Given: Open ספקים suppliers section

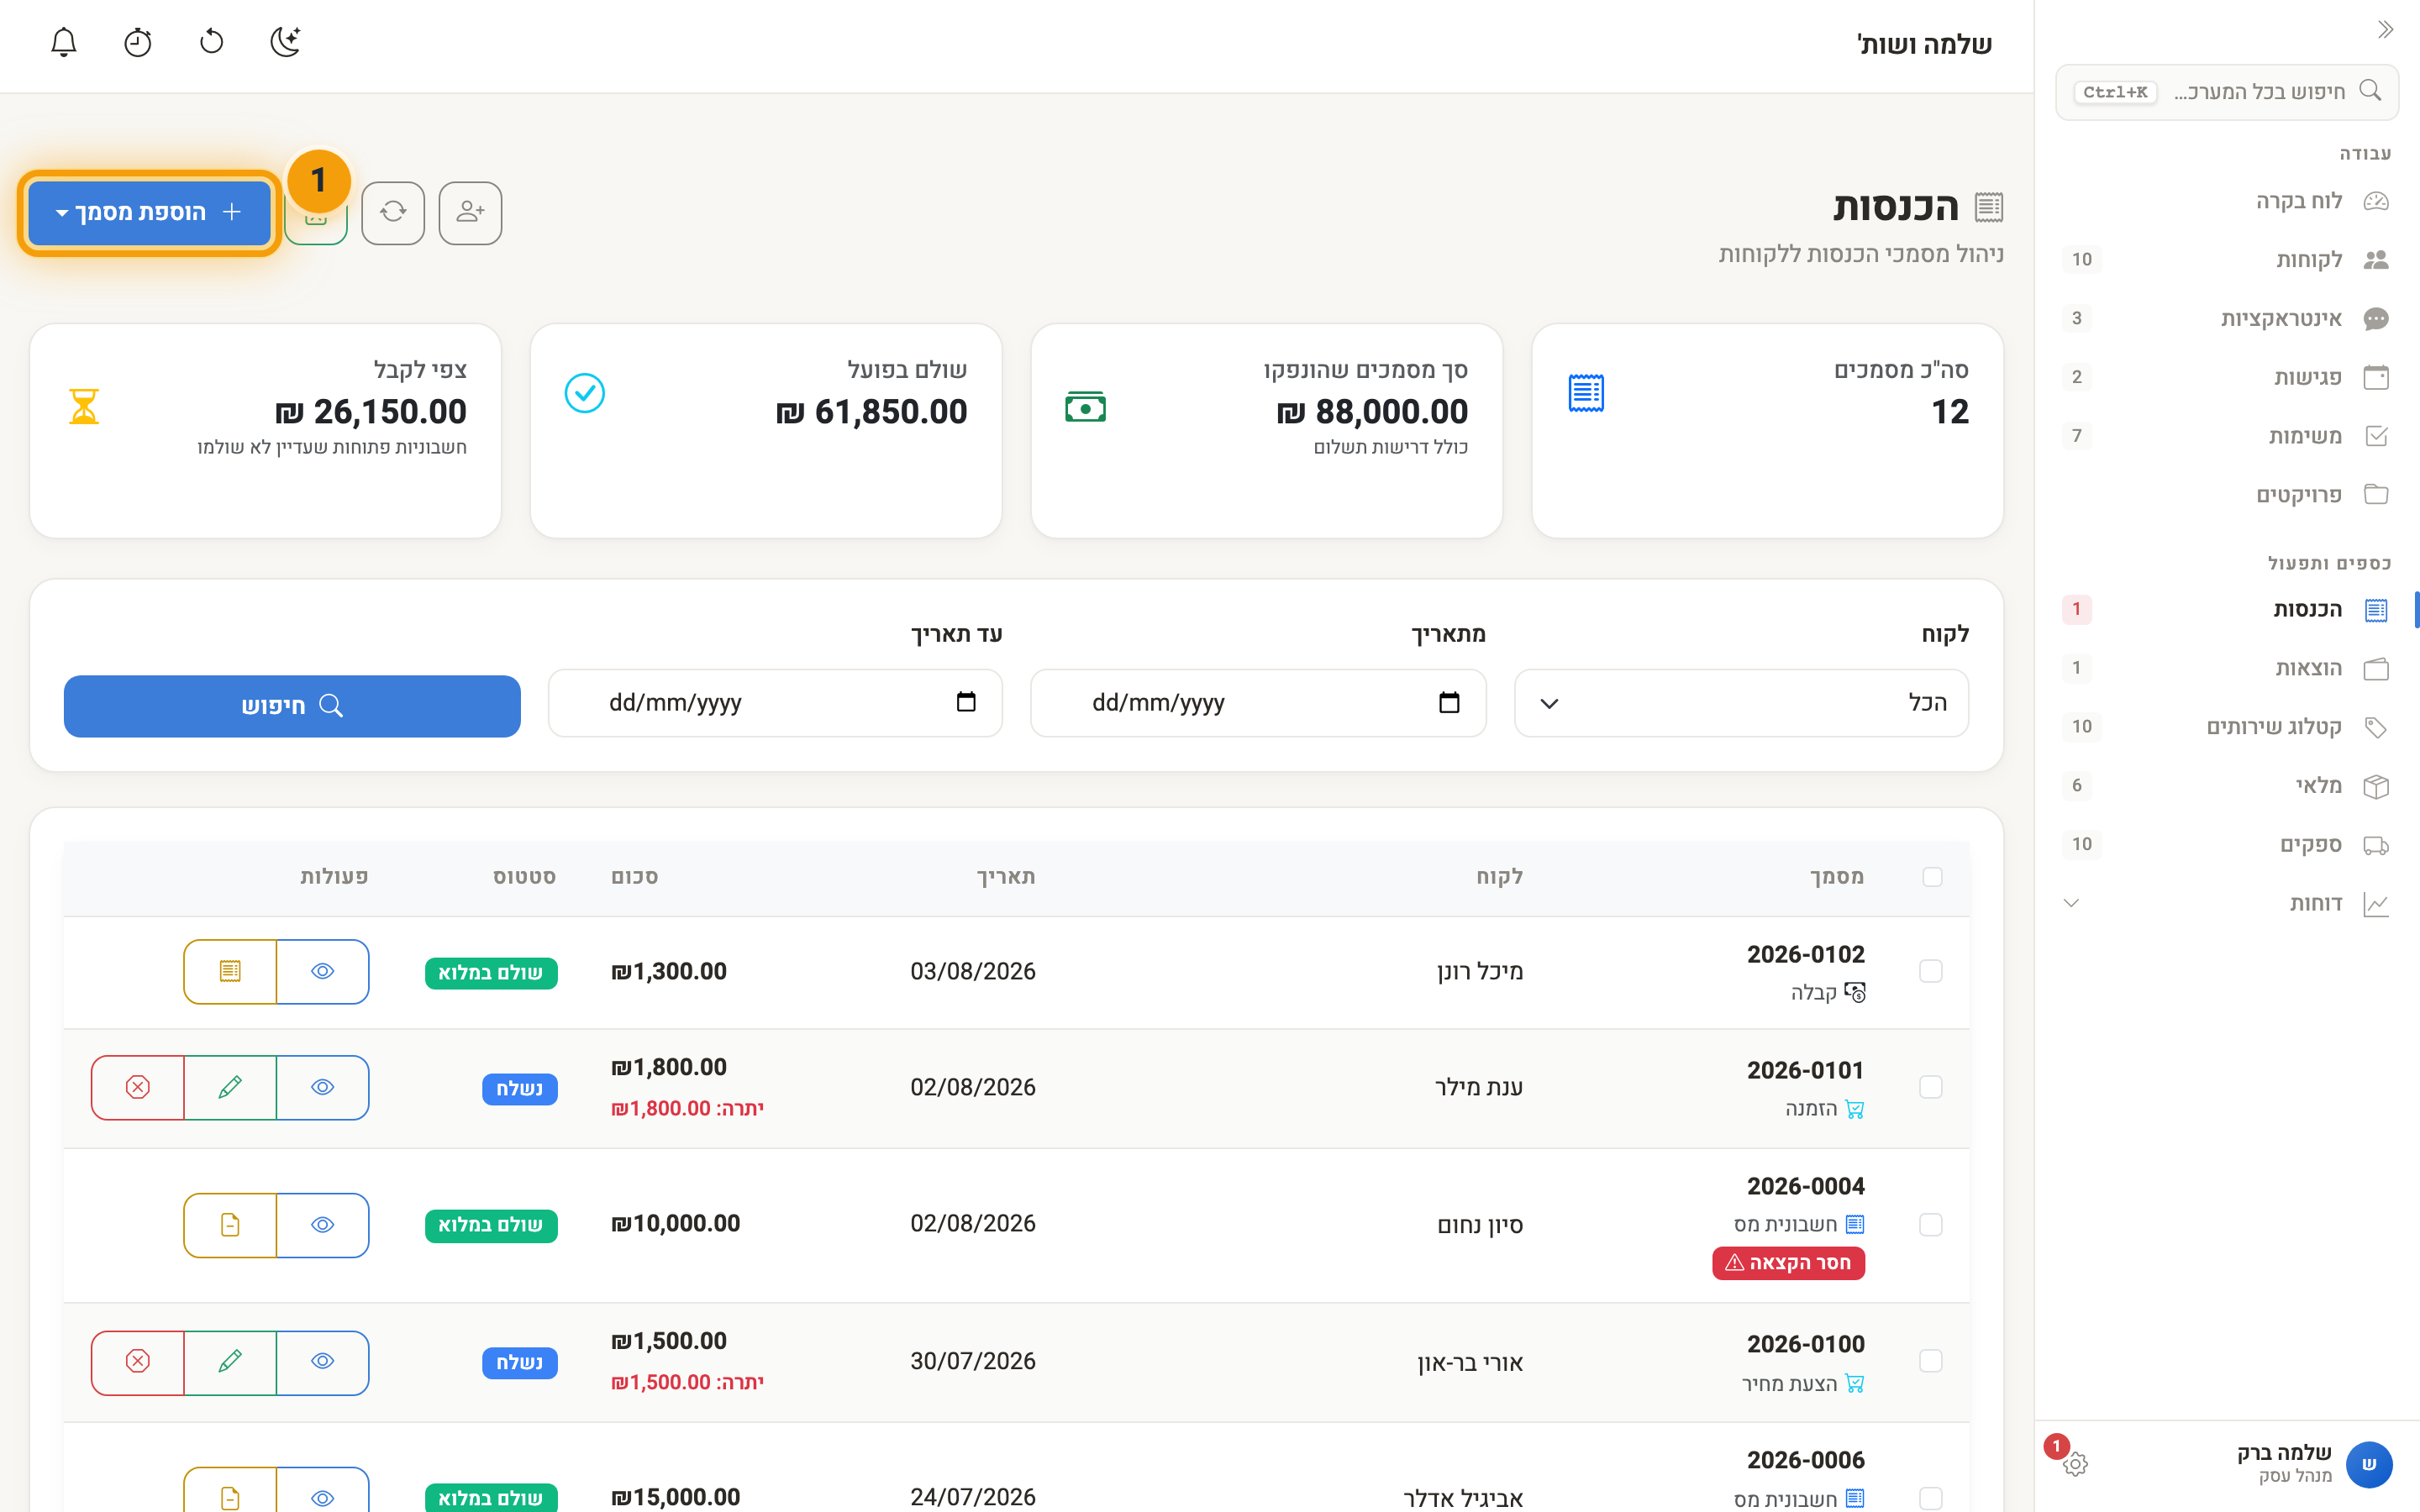Looking at the screenshot, I should point(2227,845).
